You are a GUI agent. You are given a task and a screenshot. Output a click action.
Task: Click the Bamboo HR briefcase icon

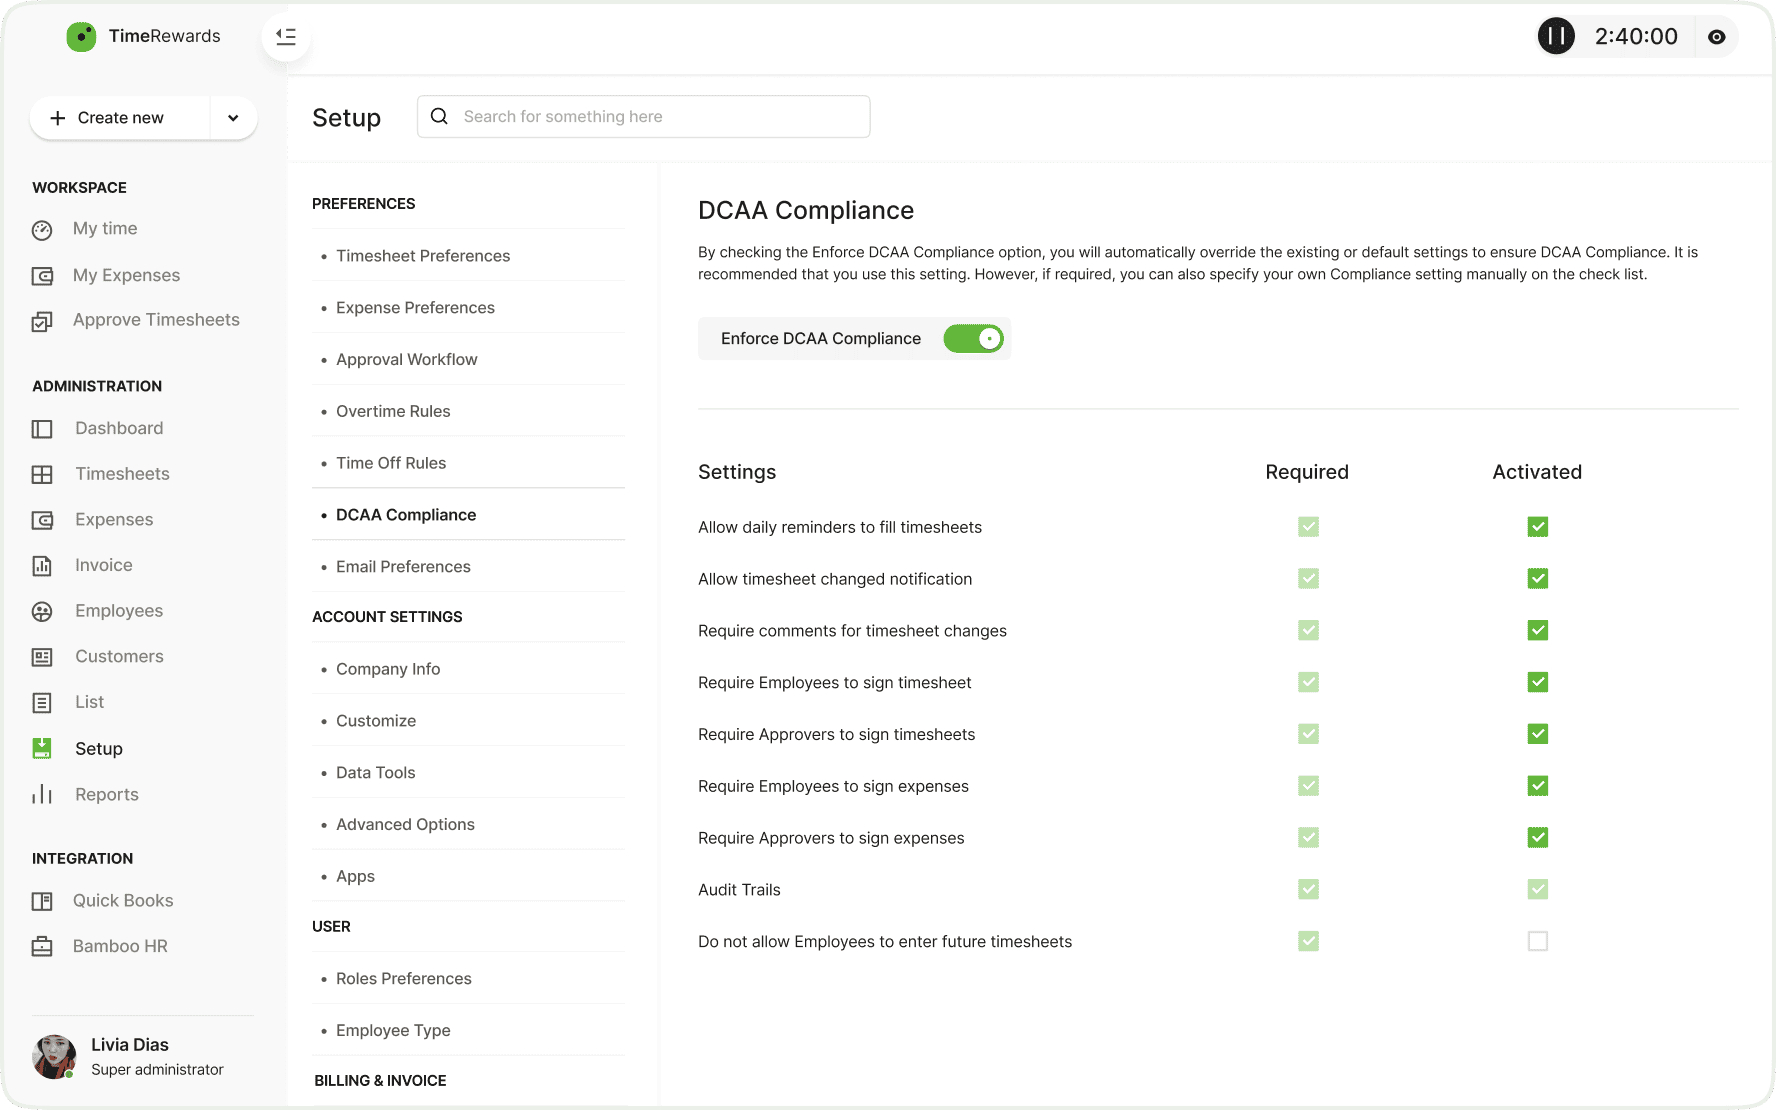coord(42,947)
